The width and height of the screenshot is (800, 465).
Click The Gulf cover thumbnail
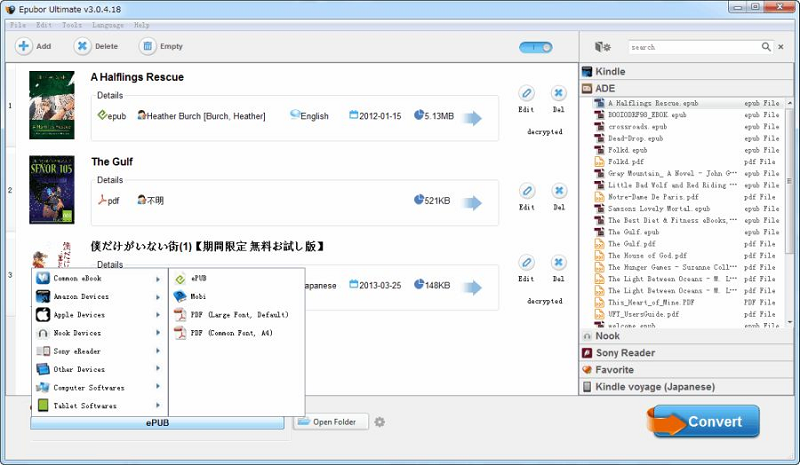(x=52, y=190)
